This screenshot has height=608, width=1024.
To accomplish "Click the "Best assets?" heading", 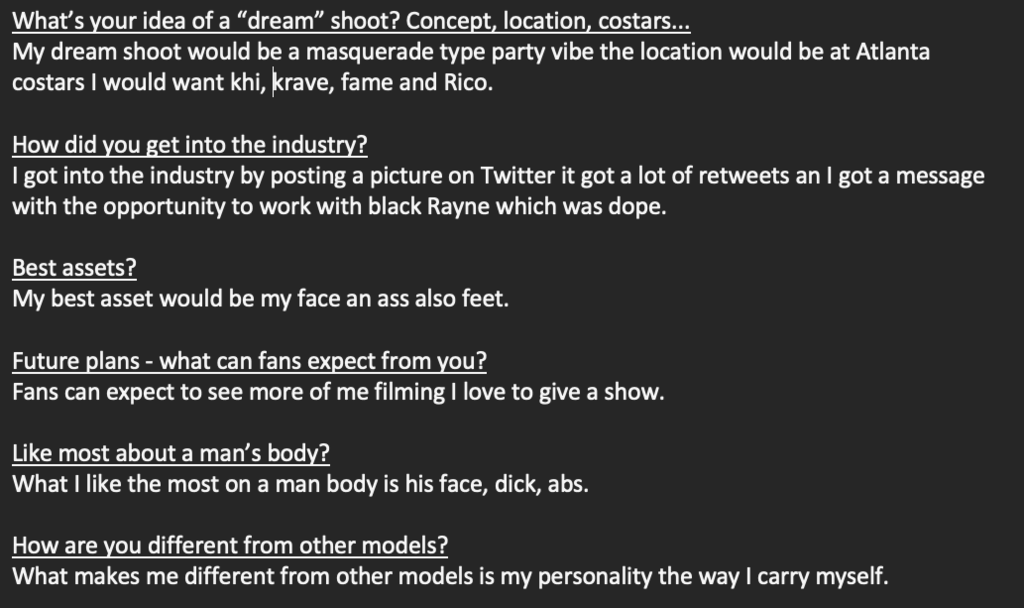I will [x=74, y=268].
